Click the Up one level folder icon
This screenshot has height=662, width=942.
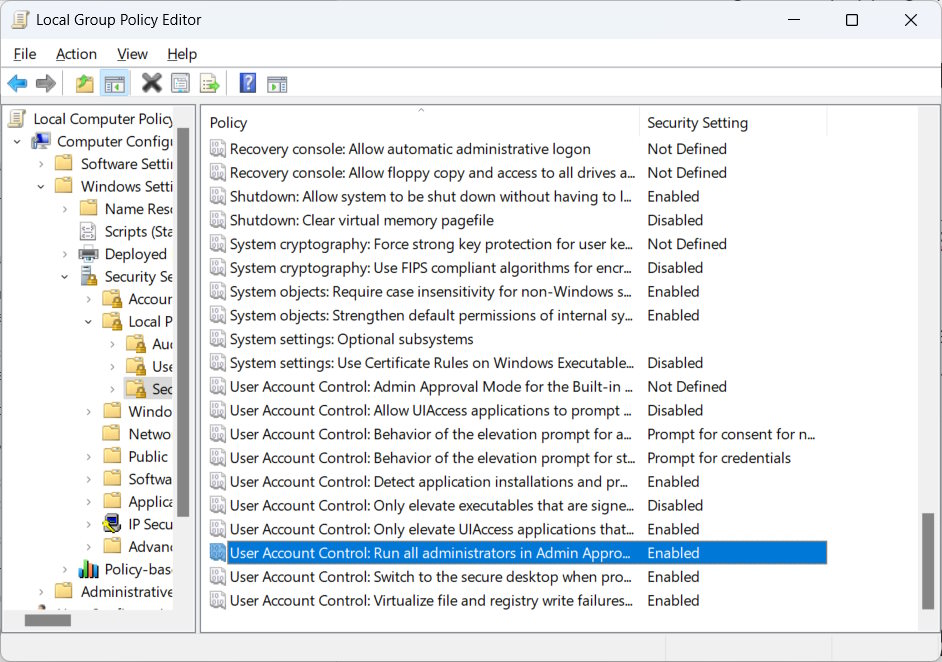(x=84, y=83)
